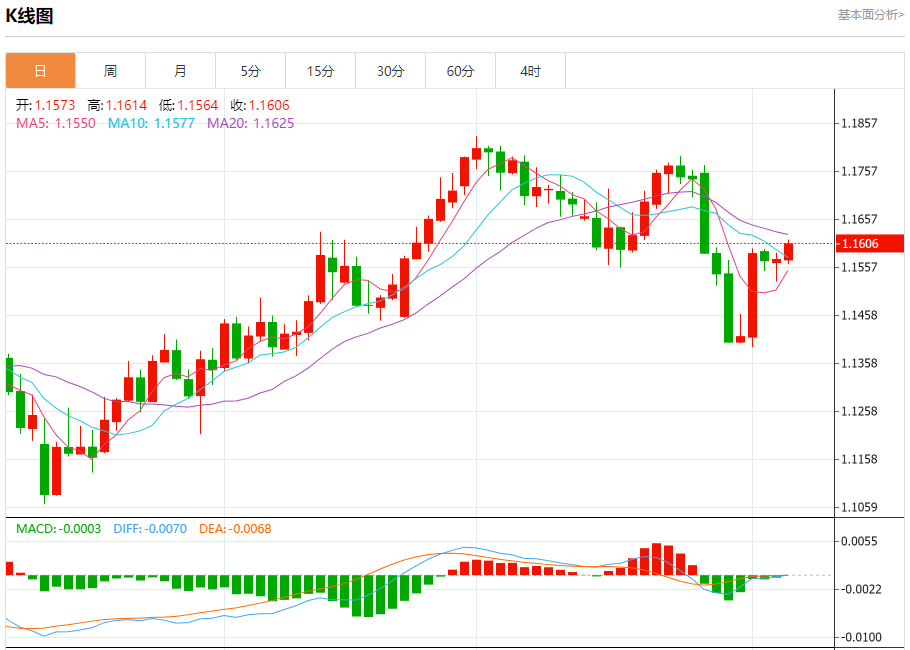
Task: Click the 0.0055 MACD axis label
Action: [860, 541]
